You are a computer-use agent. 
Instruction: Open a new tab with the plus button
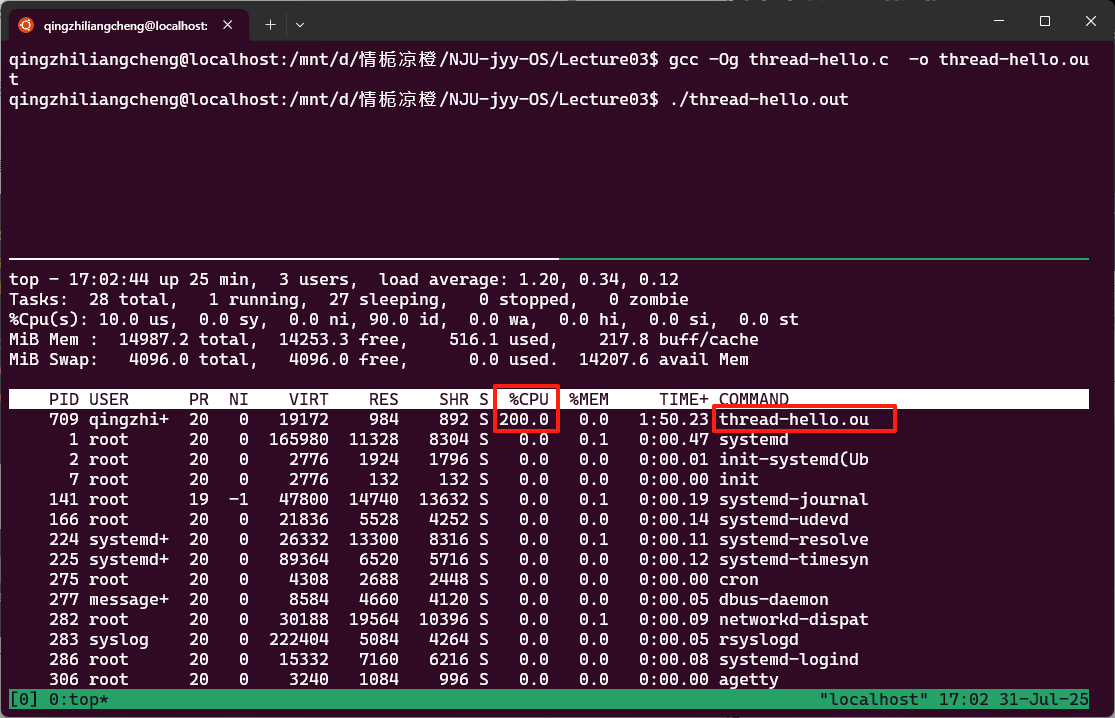pyautogui.click(x=270, y=24)
